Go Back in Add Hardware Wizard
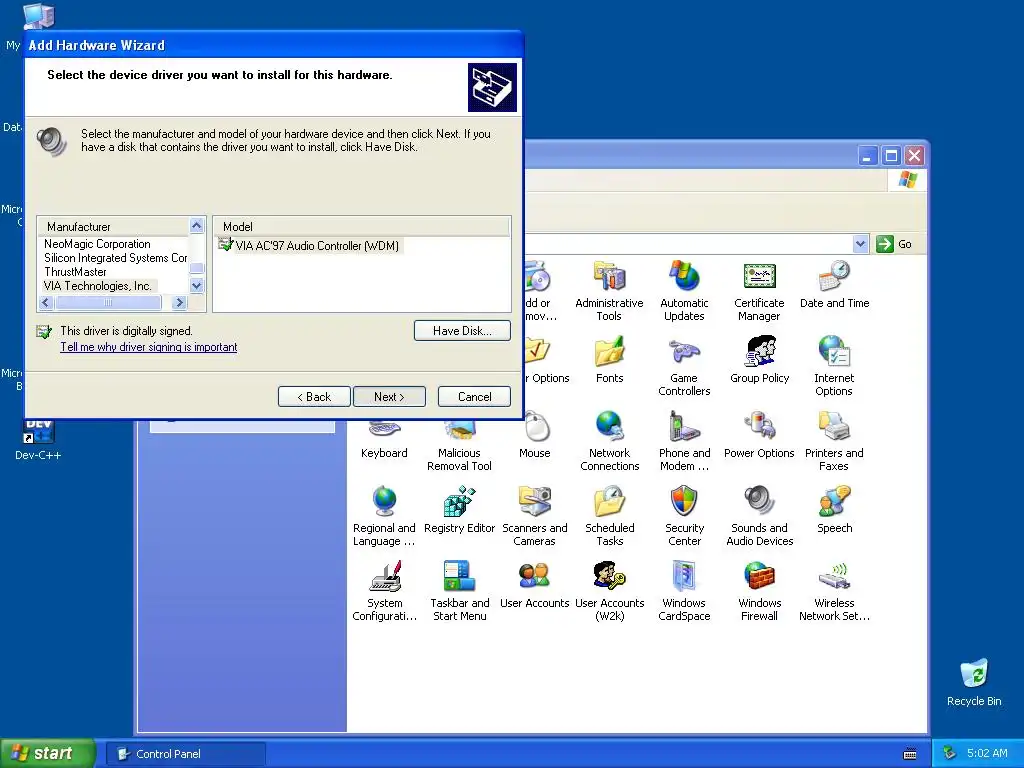1024x768 pixels. coord(314,396)
